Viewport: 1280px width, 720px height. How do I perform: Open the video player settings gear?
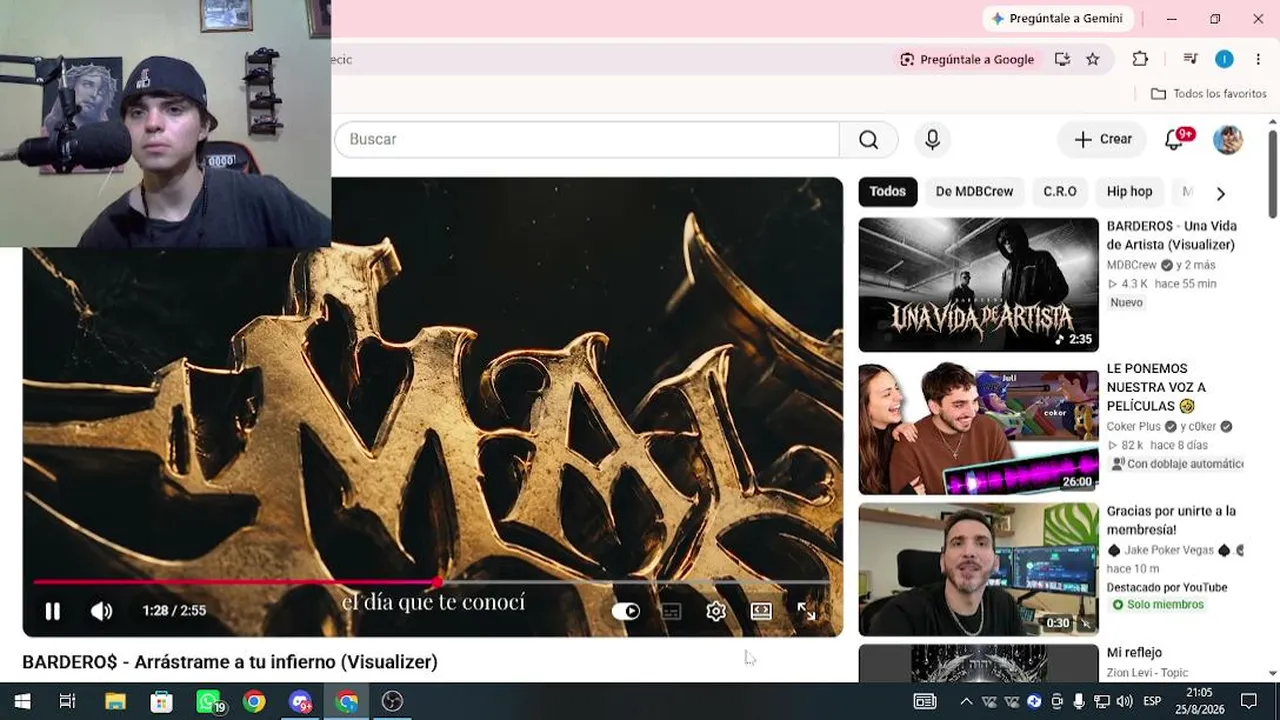(x=716, y=611)
